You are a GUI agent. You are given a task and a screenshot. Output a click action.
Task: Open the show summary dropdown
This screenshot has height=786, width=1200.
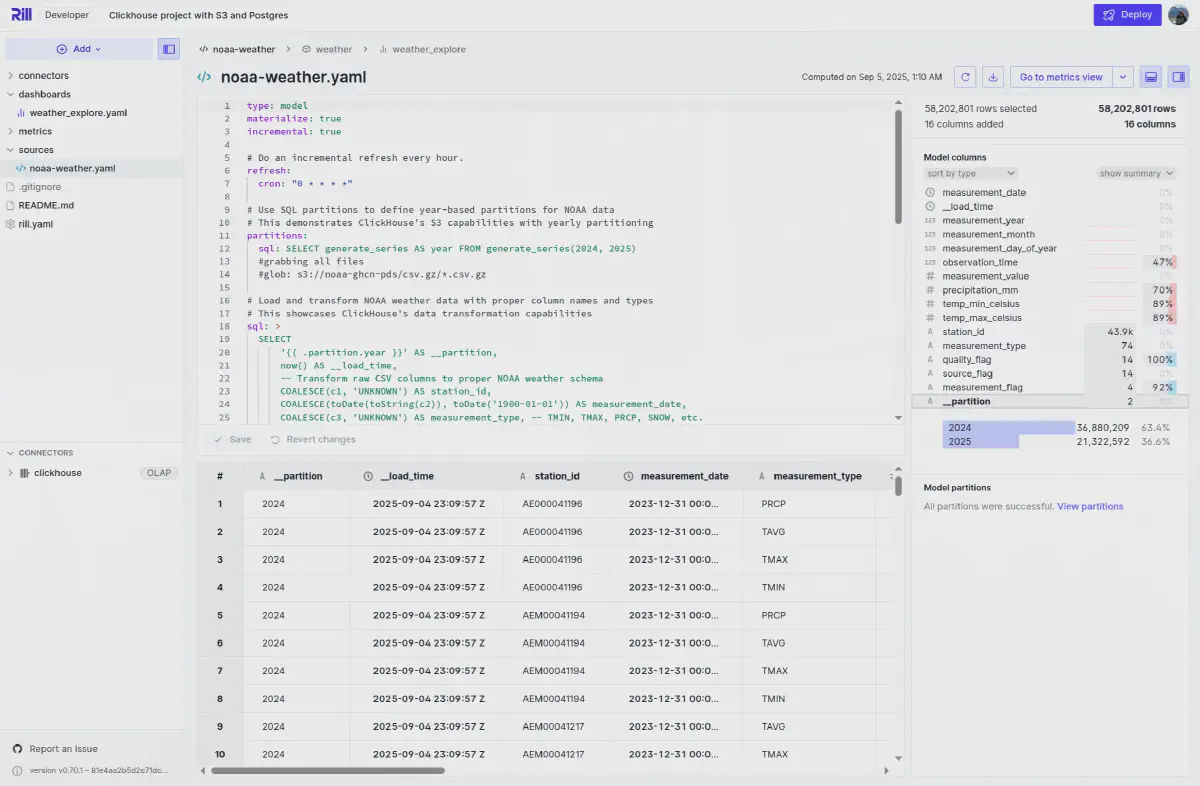pyautogui.click(x=1136, y=174)
